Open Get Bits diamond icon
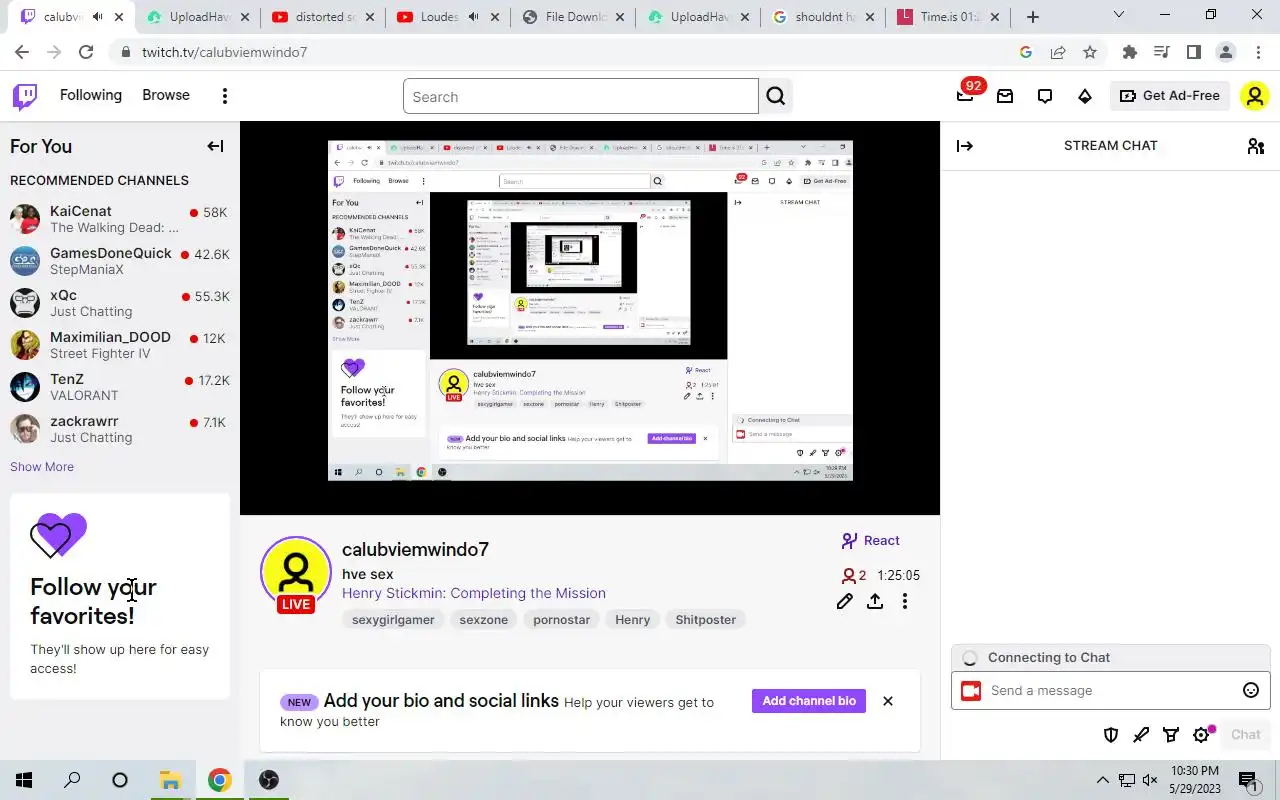Image resolution: width=1280 pixels, height=800 pixels. [x=1085, y=96]
